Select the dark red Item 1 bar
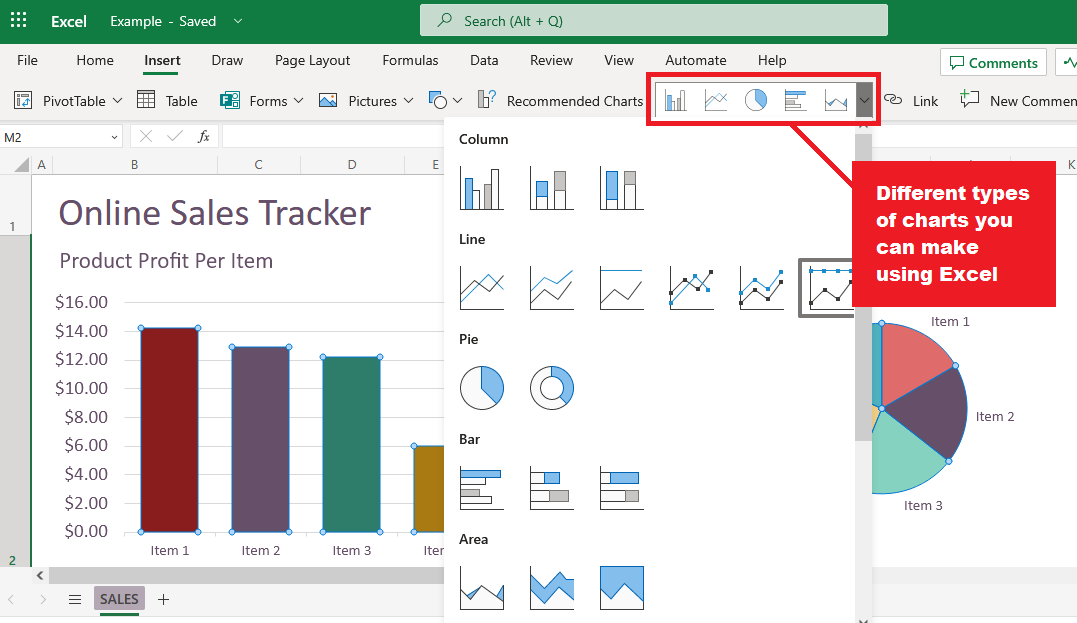The width and height of the screenshot is (1077, 623). click(x=170, y=430)
